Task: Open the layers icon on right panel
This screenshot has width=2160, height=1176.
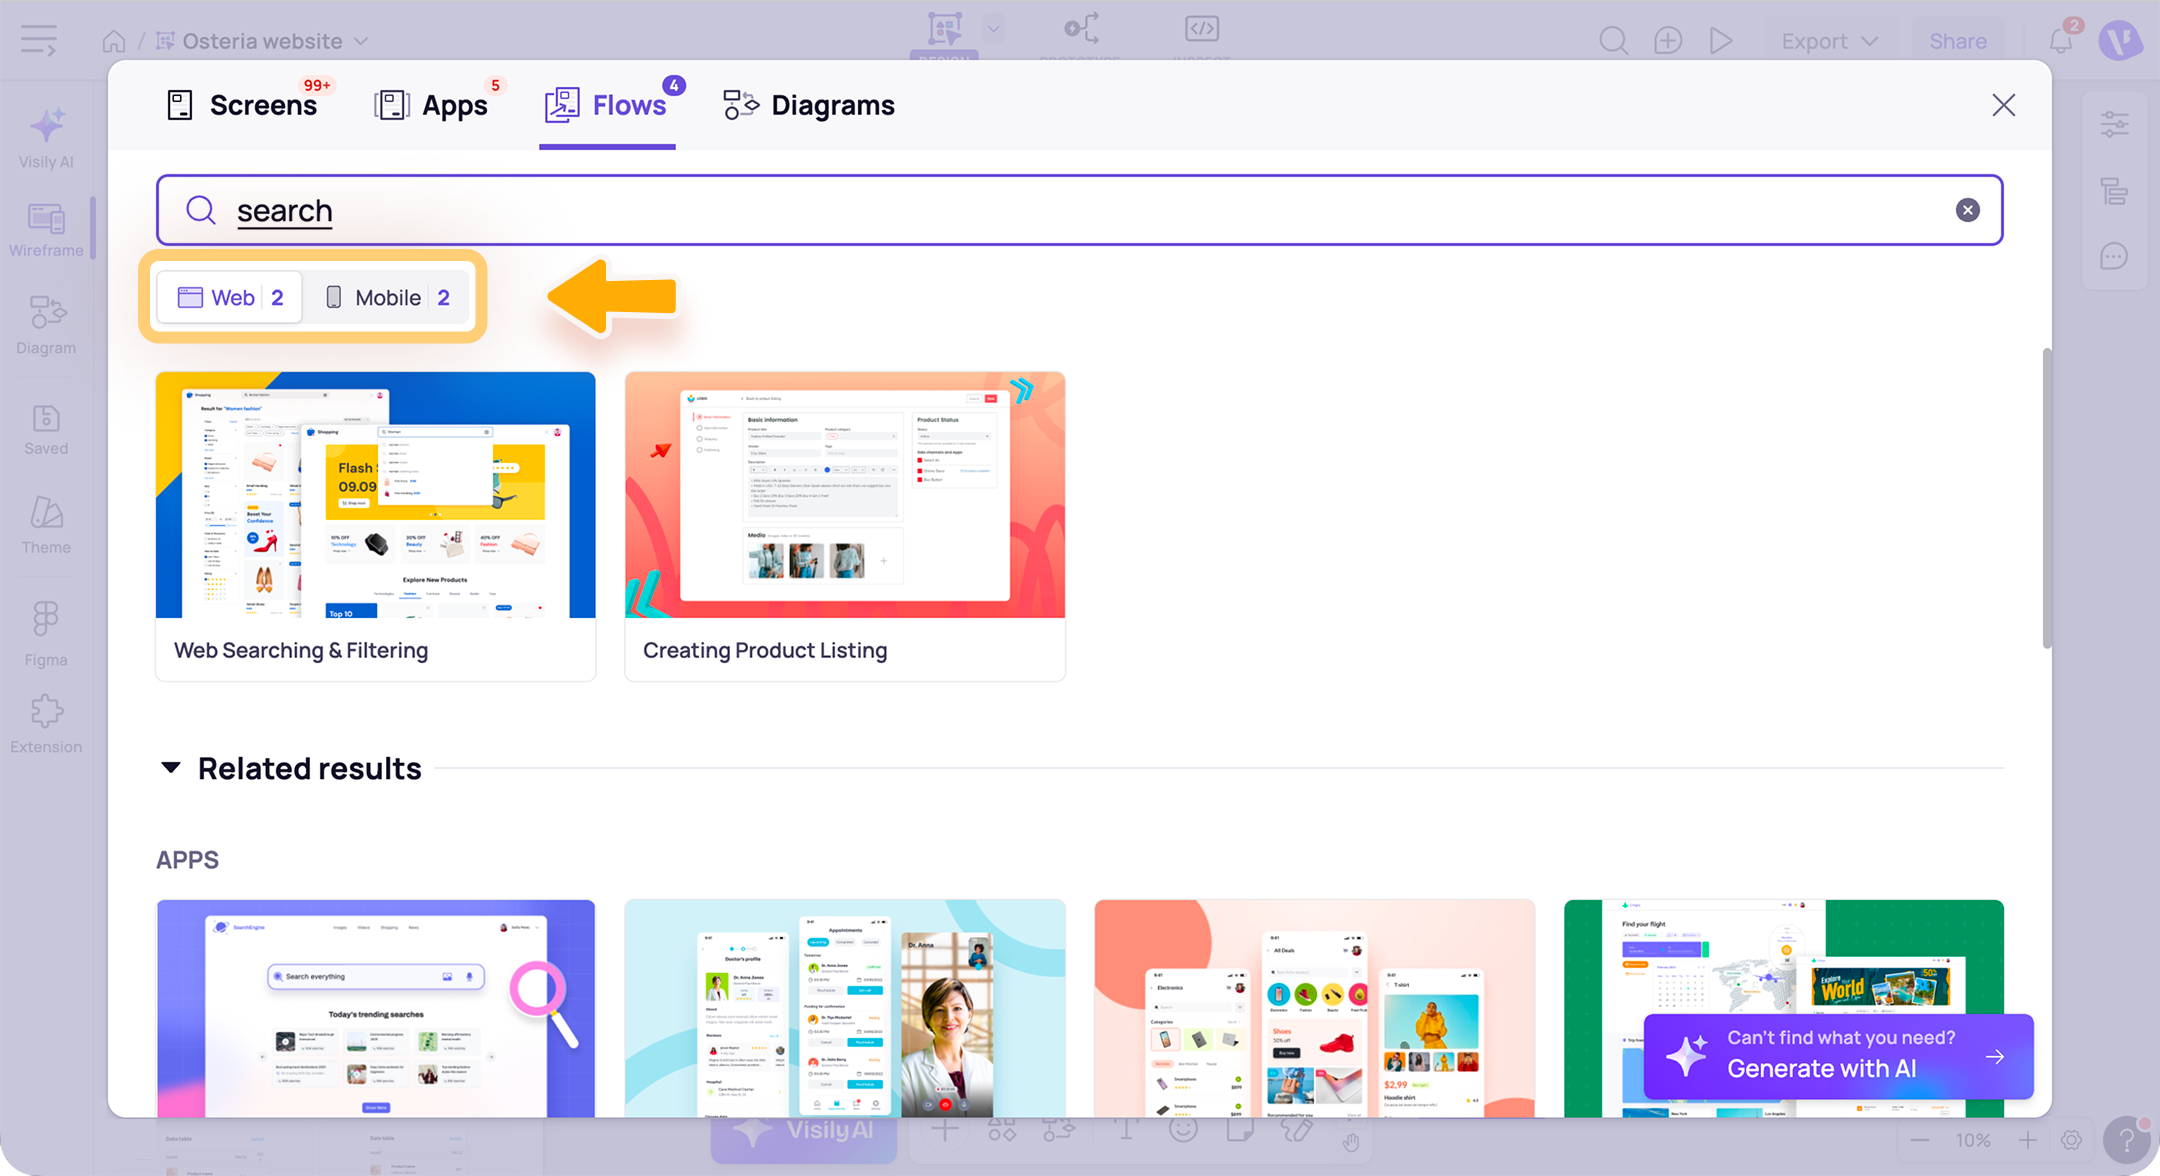Action: point(2115,191)
